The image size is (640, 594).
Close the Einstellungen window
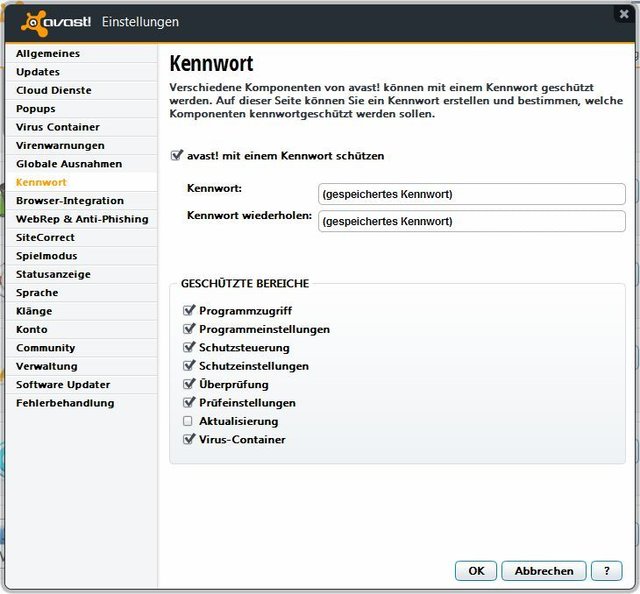[x=622, y=14]
